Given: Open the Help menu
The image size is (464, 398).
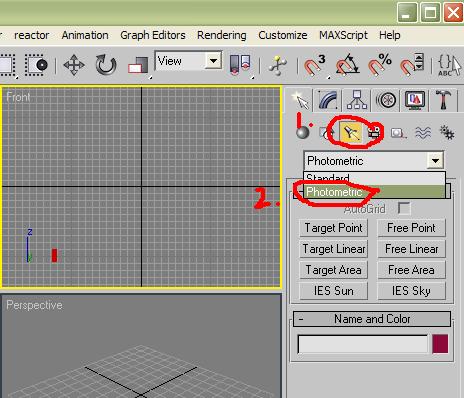Looking at the screenshot, I should click(389, 35).
